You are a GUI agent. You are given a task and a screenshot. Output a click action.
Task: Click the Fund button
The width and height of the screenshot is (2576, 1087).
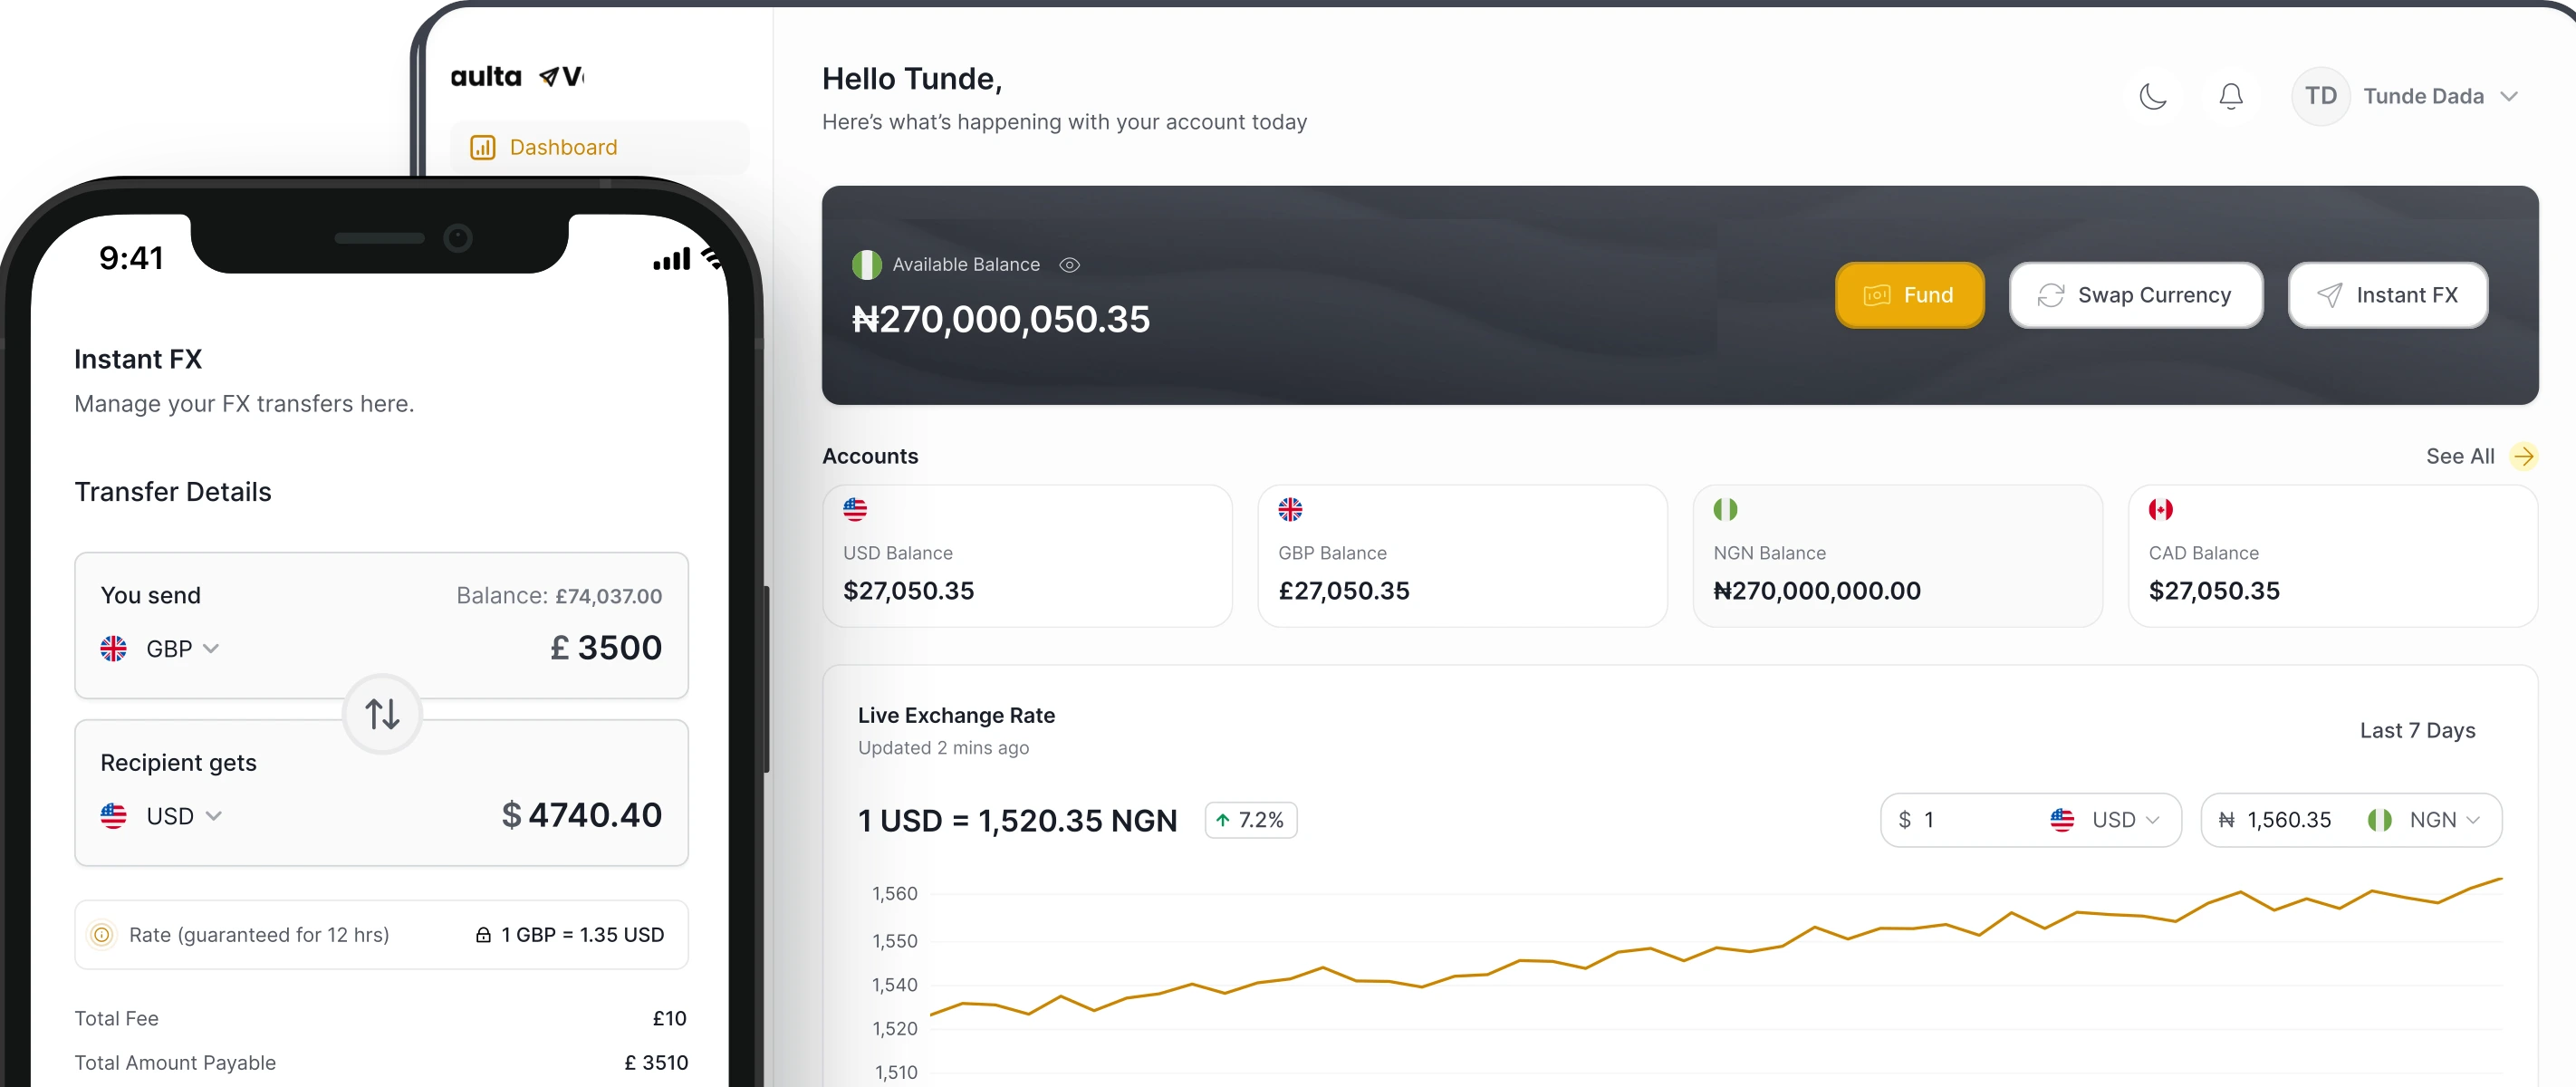1908,295
